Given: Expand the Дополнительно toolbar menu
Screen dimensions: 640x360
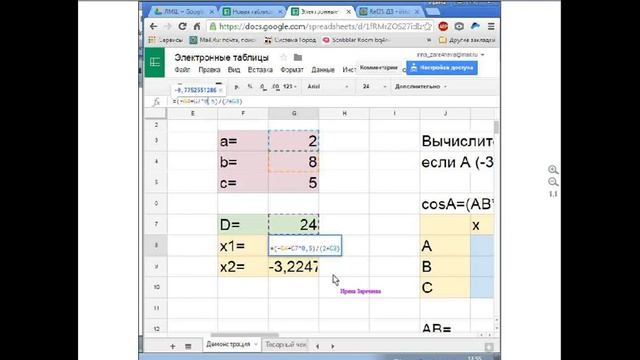Looking at the screenshot, I should (x=420, y=87).
